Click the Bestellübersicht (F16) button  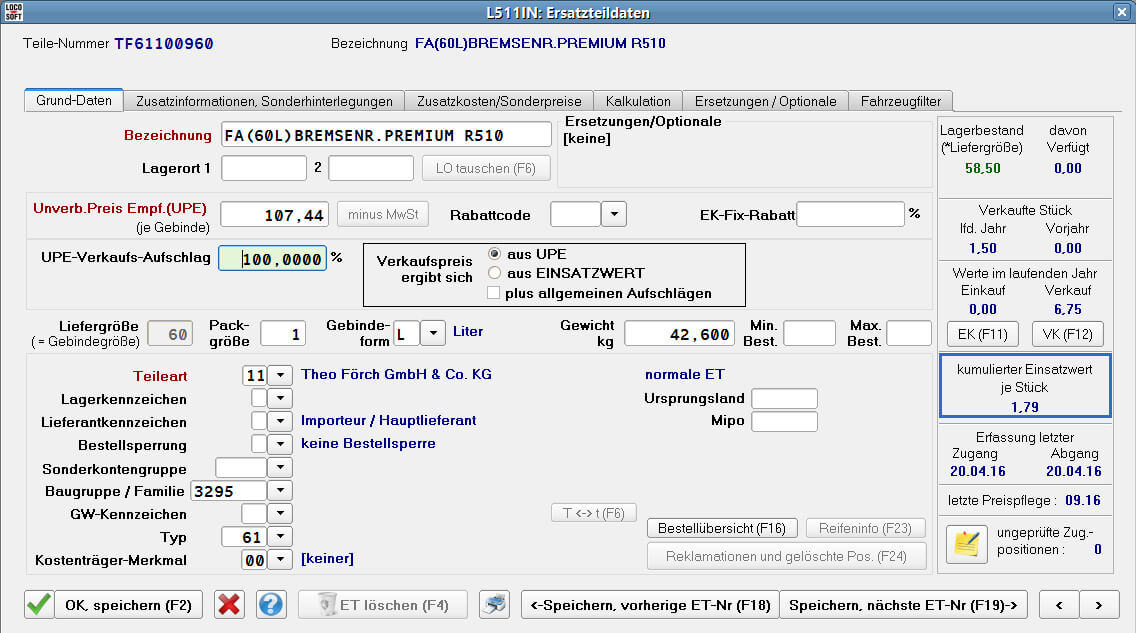(722, 528)
